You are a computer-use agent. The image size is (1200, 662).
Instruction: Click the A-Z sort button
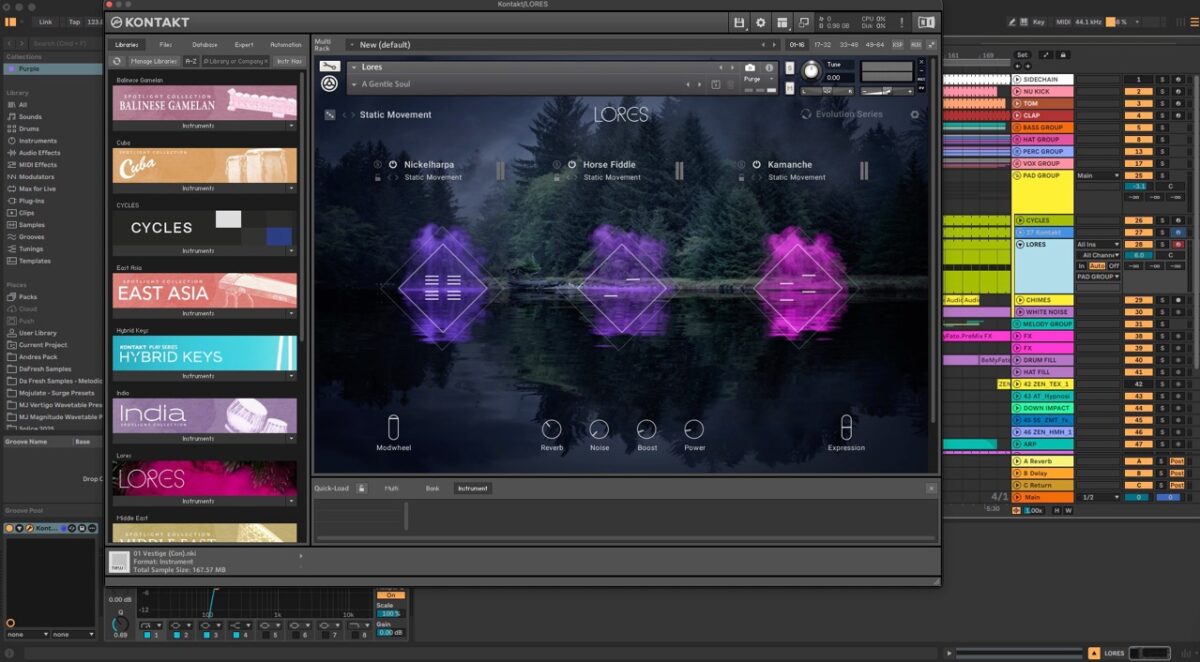point(190,62)
